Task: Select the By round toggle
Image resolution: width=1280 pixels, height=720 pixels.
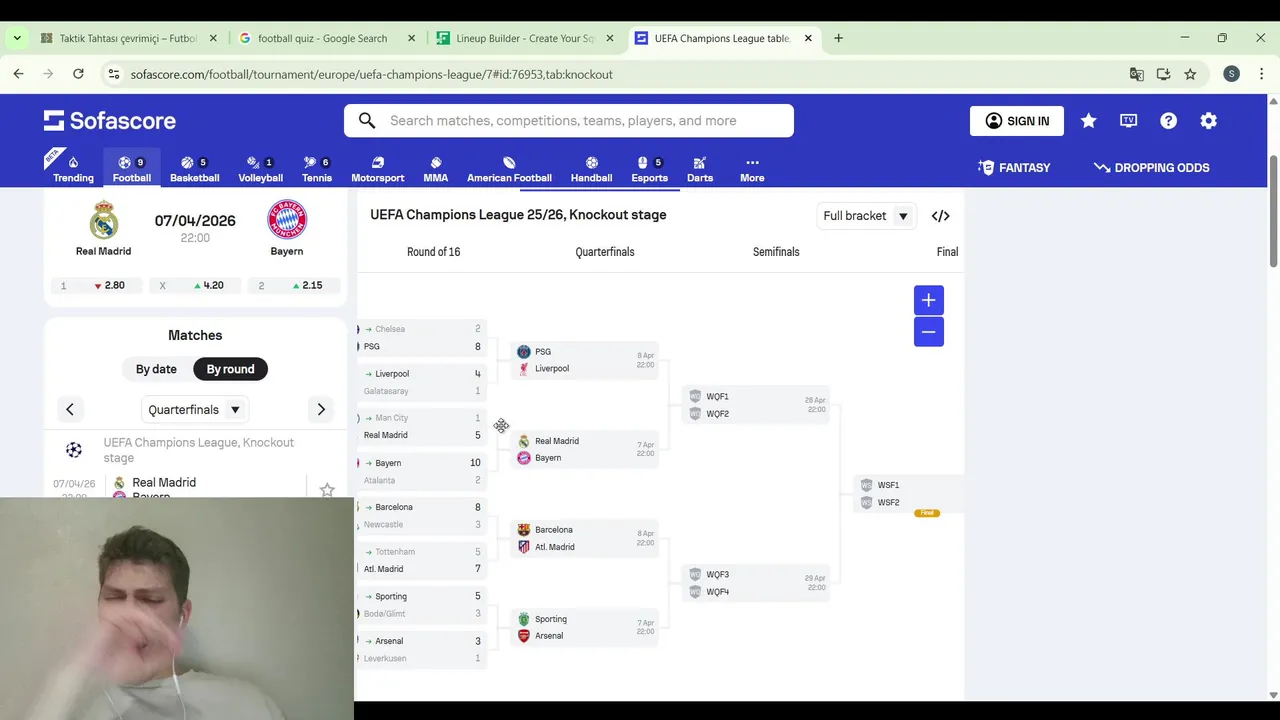Action: (230, 369)
